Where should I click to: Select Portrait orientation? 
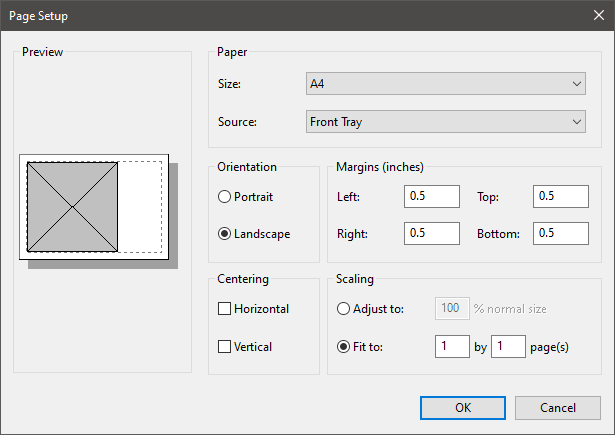click(225, 197)
